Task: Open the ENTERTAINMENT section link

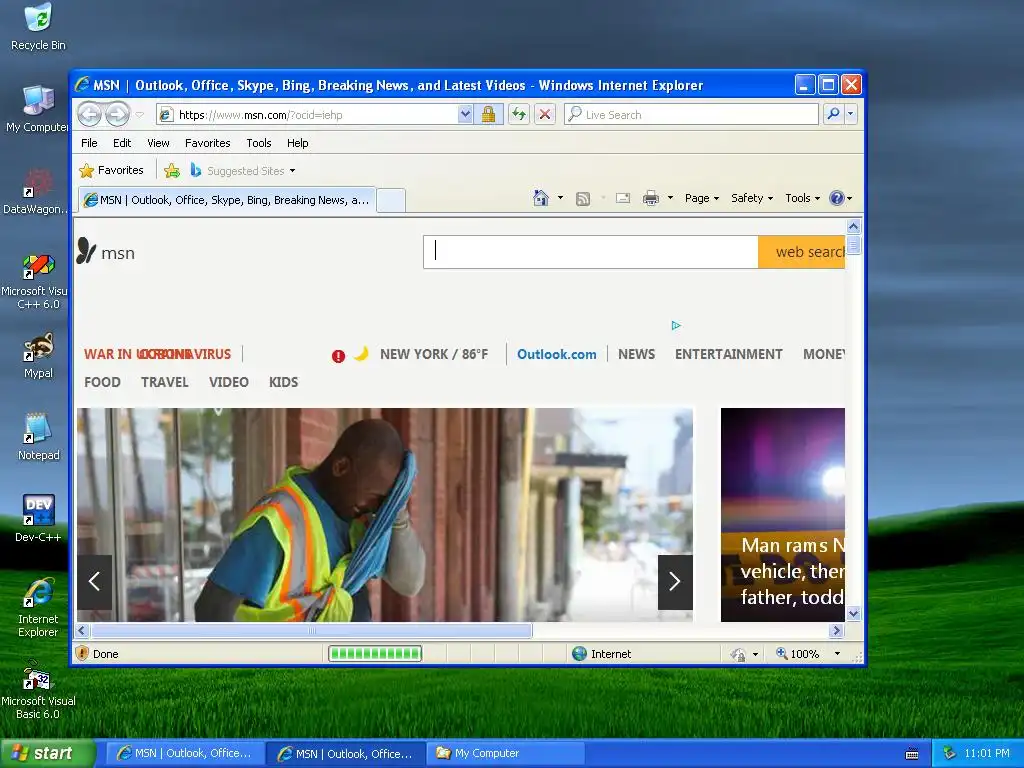Action: point(728,354)
